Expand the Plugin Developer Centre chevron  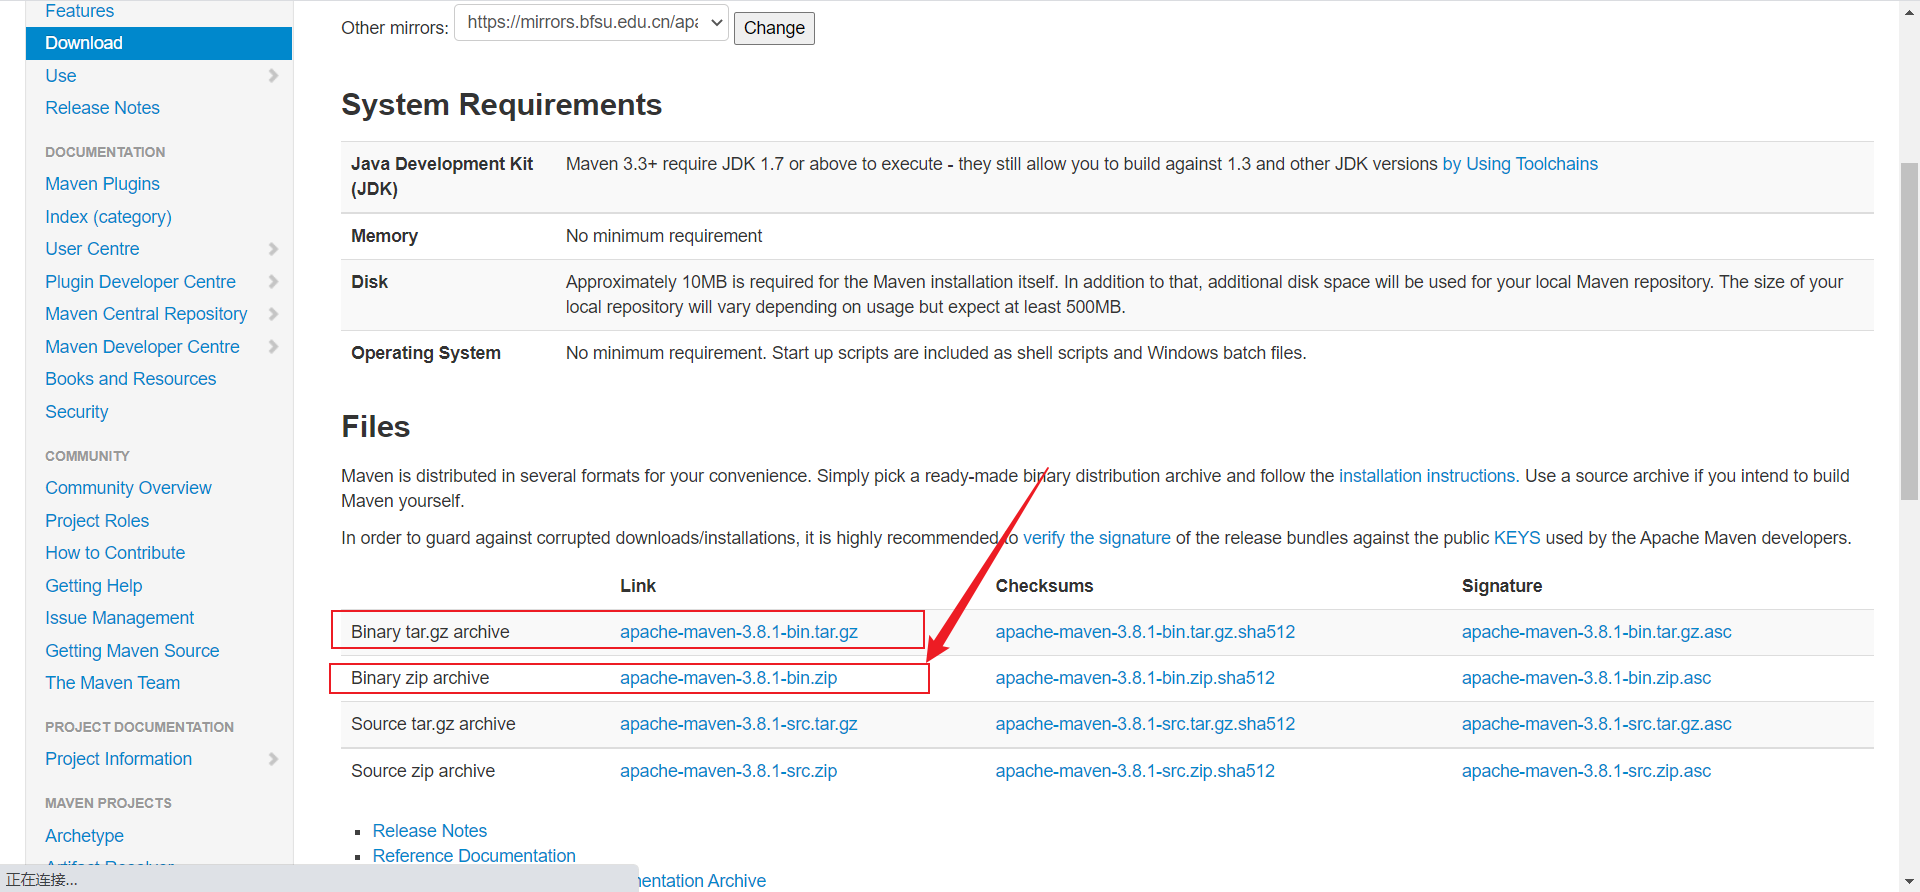coord(273,282)
